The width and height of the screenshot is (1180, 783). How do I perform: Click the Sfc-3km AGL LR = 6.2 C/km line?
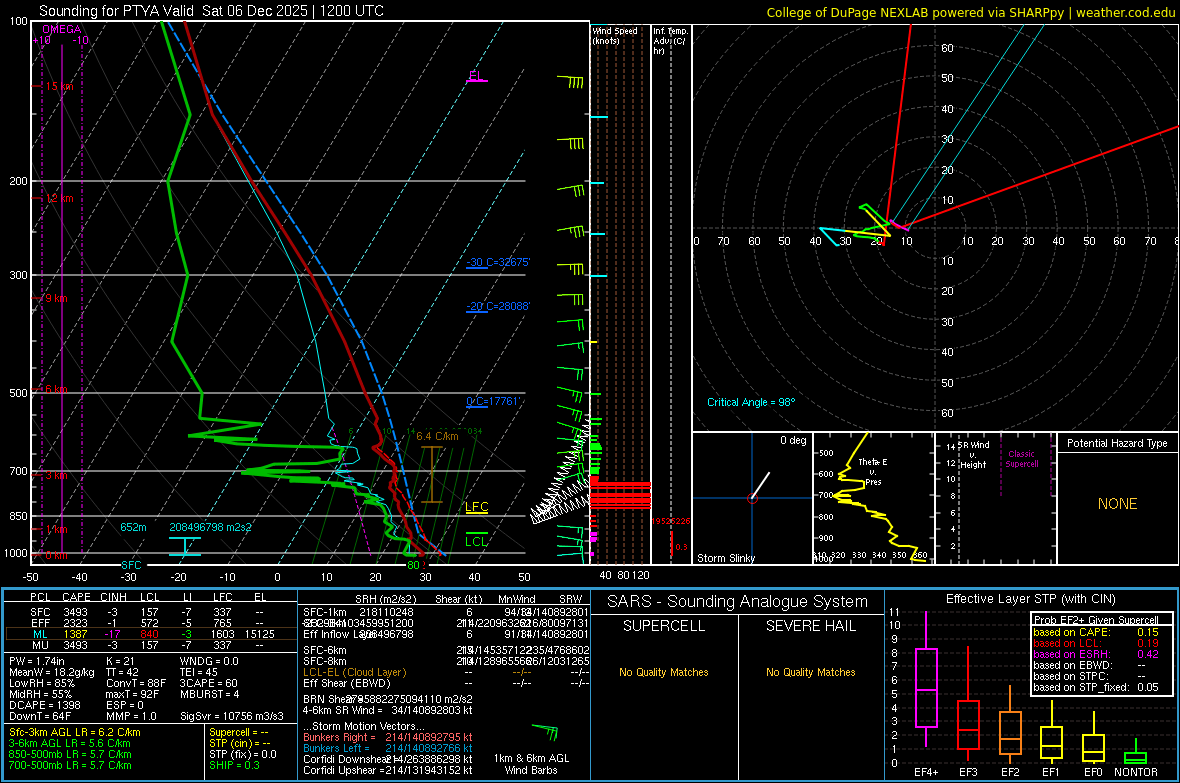[75, 732]
